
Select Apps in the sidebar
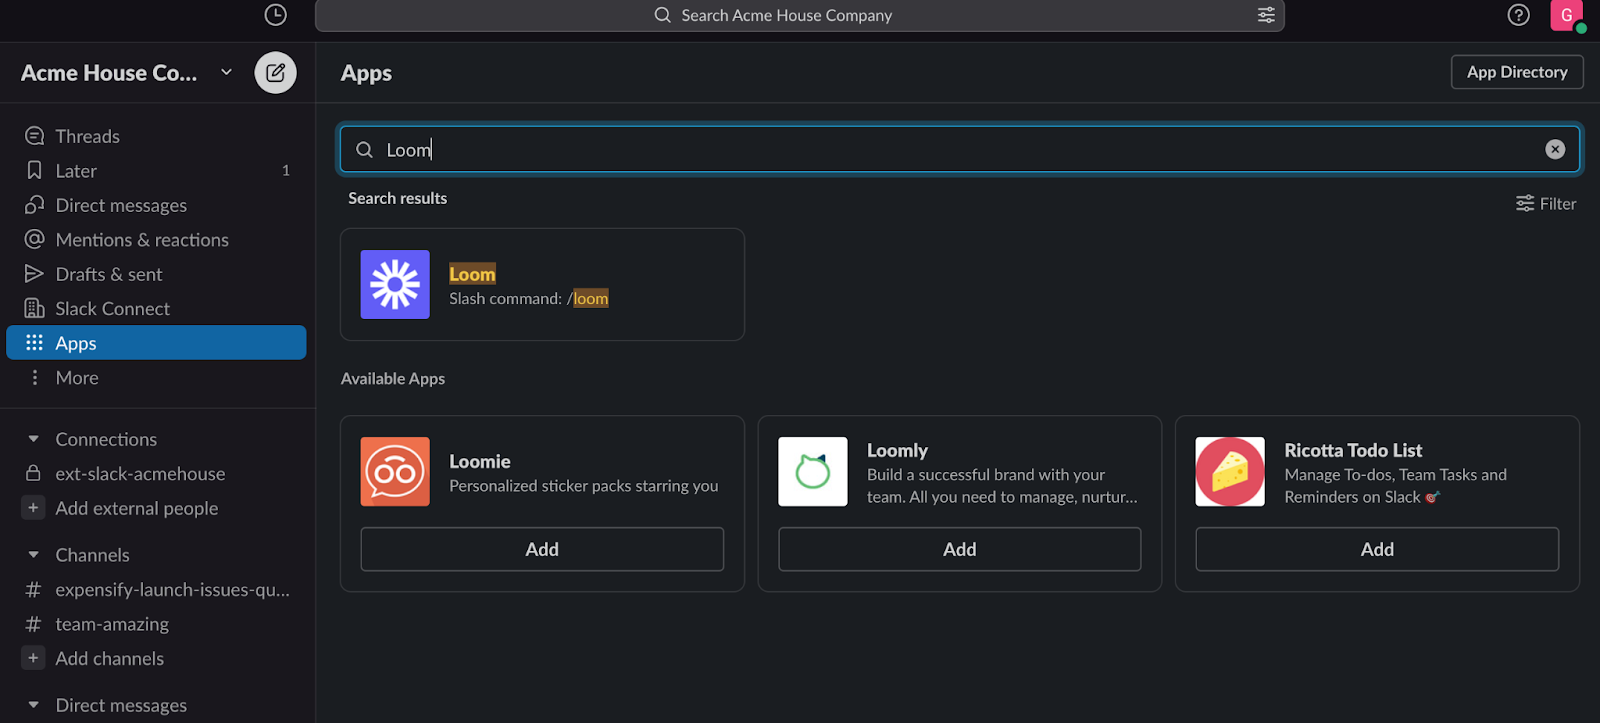click(156, 343)
